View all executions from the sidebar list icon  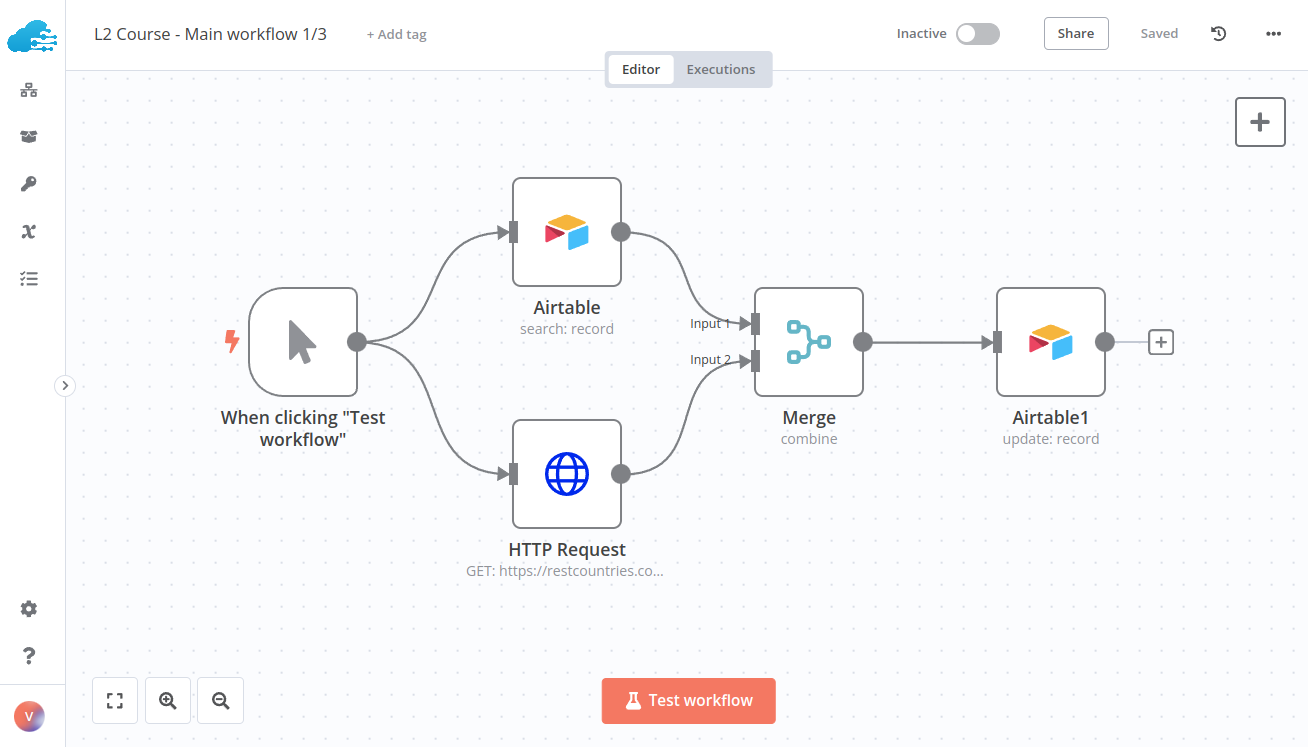click(x=29, y=278)
